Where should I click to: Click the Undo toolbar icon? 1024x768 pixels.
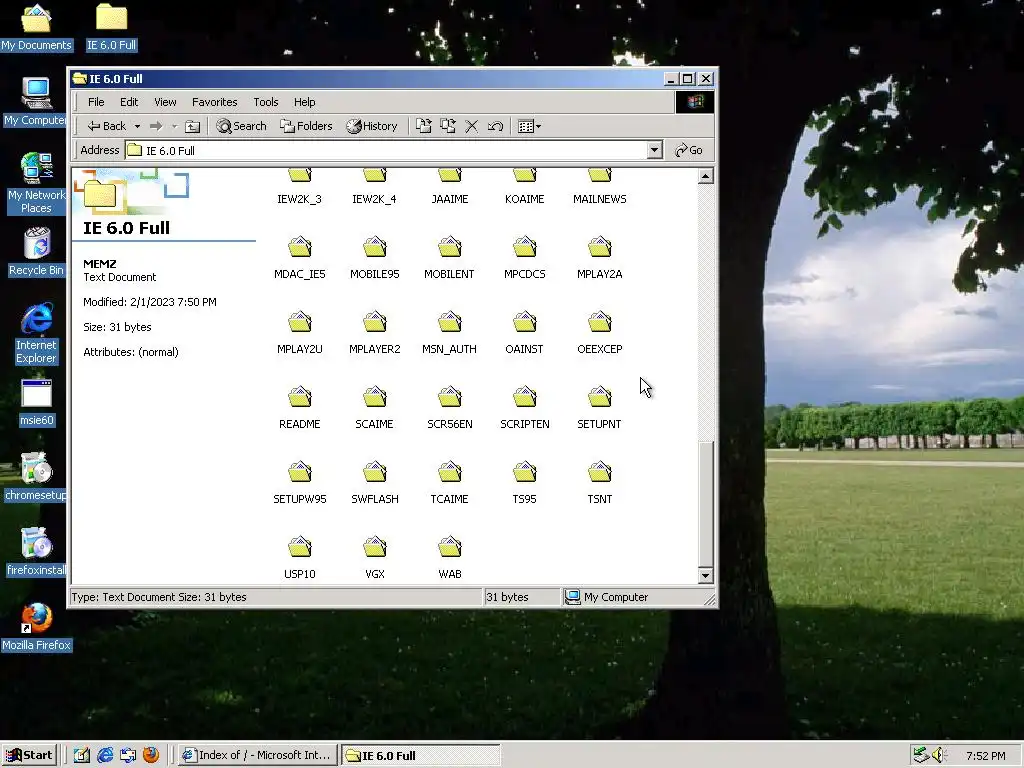(x=495, y=126)
